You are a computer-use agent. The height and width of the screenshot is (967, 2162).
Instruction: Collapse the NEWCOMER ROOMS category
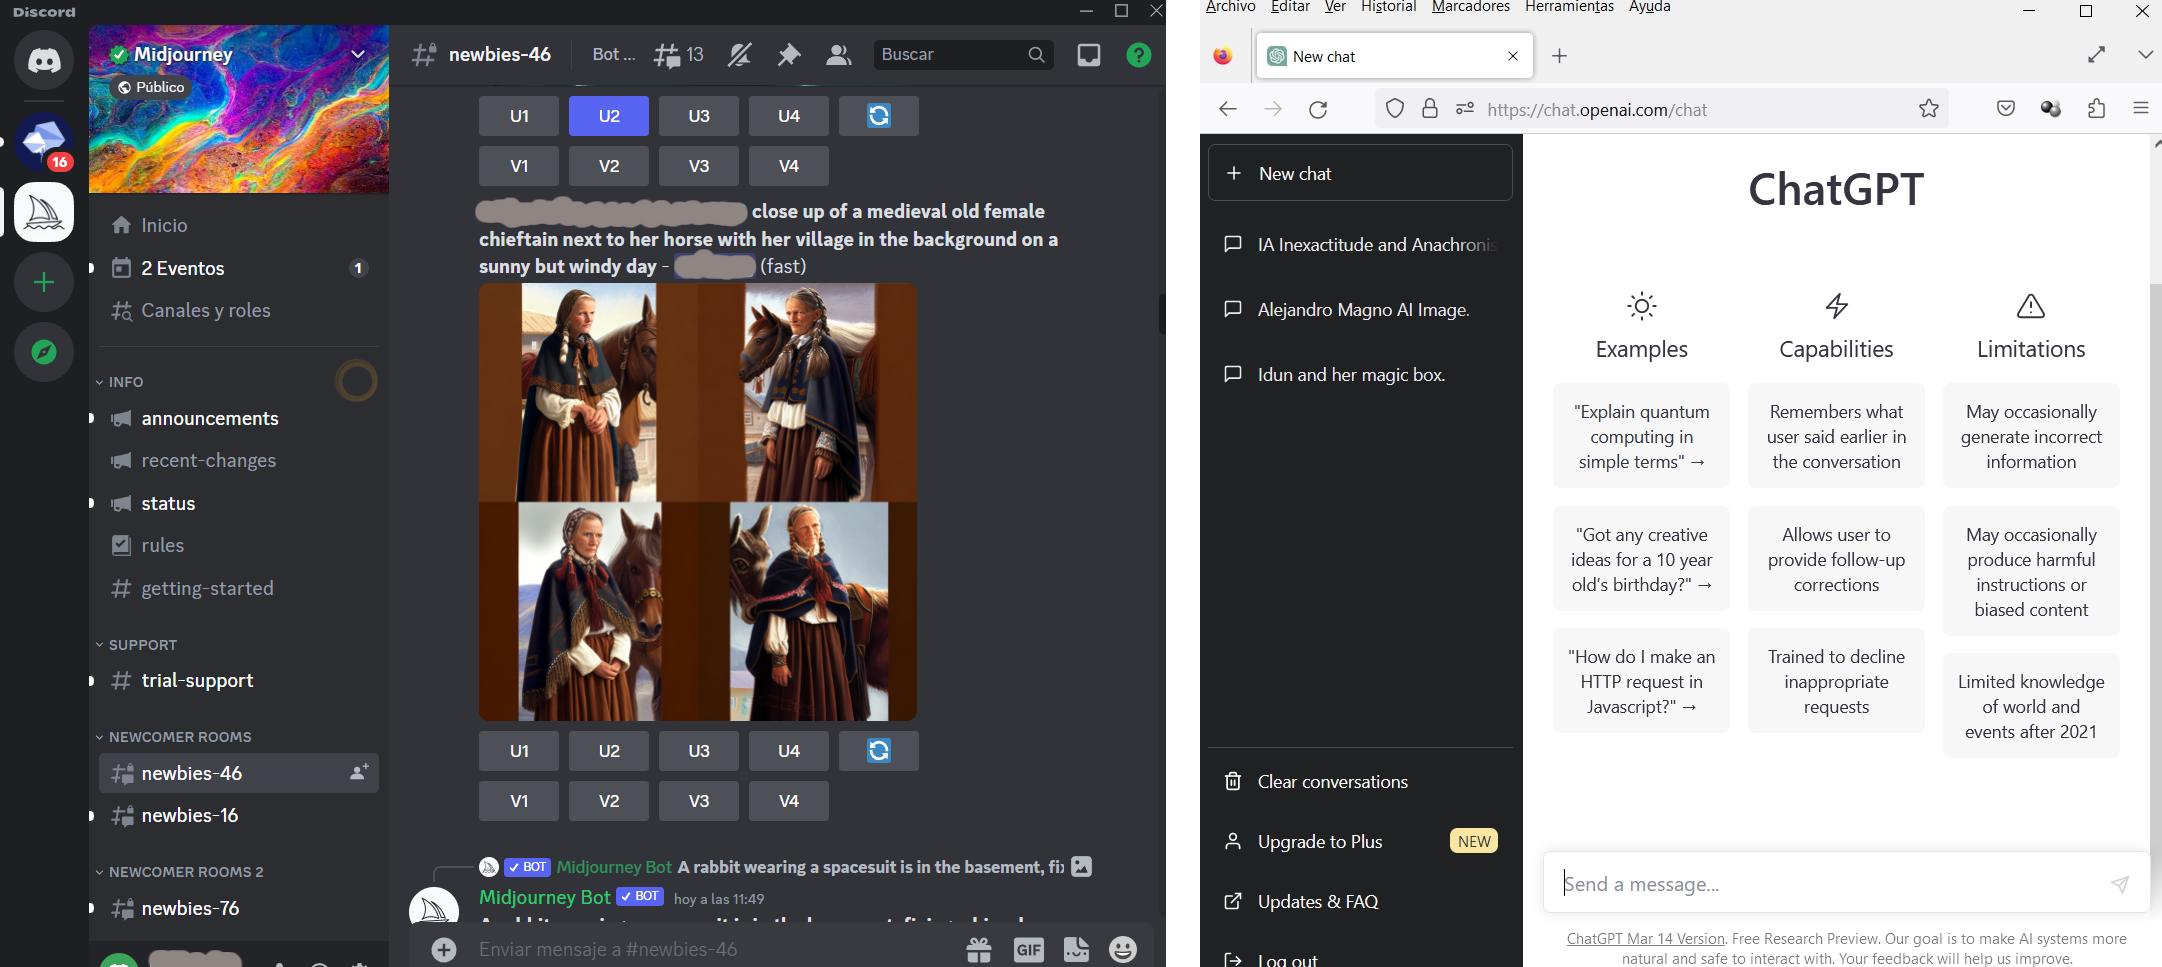(173, 737)
